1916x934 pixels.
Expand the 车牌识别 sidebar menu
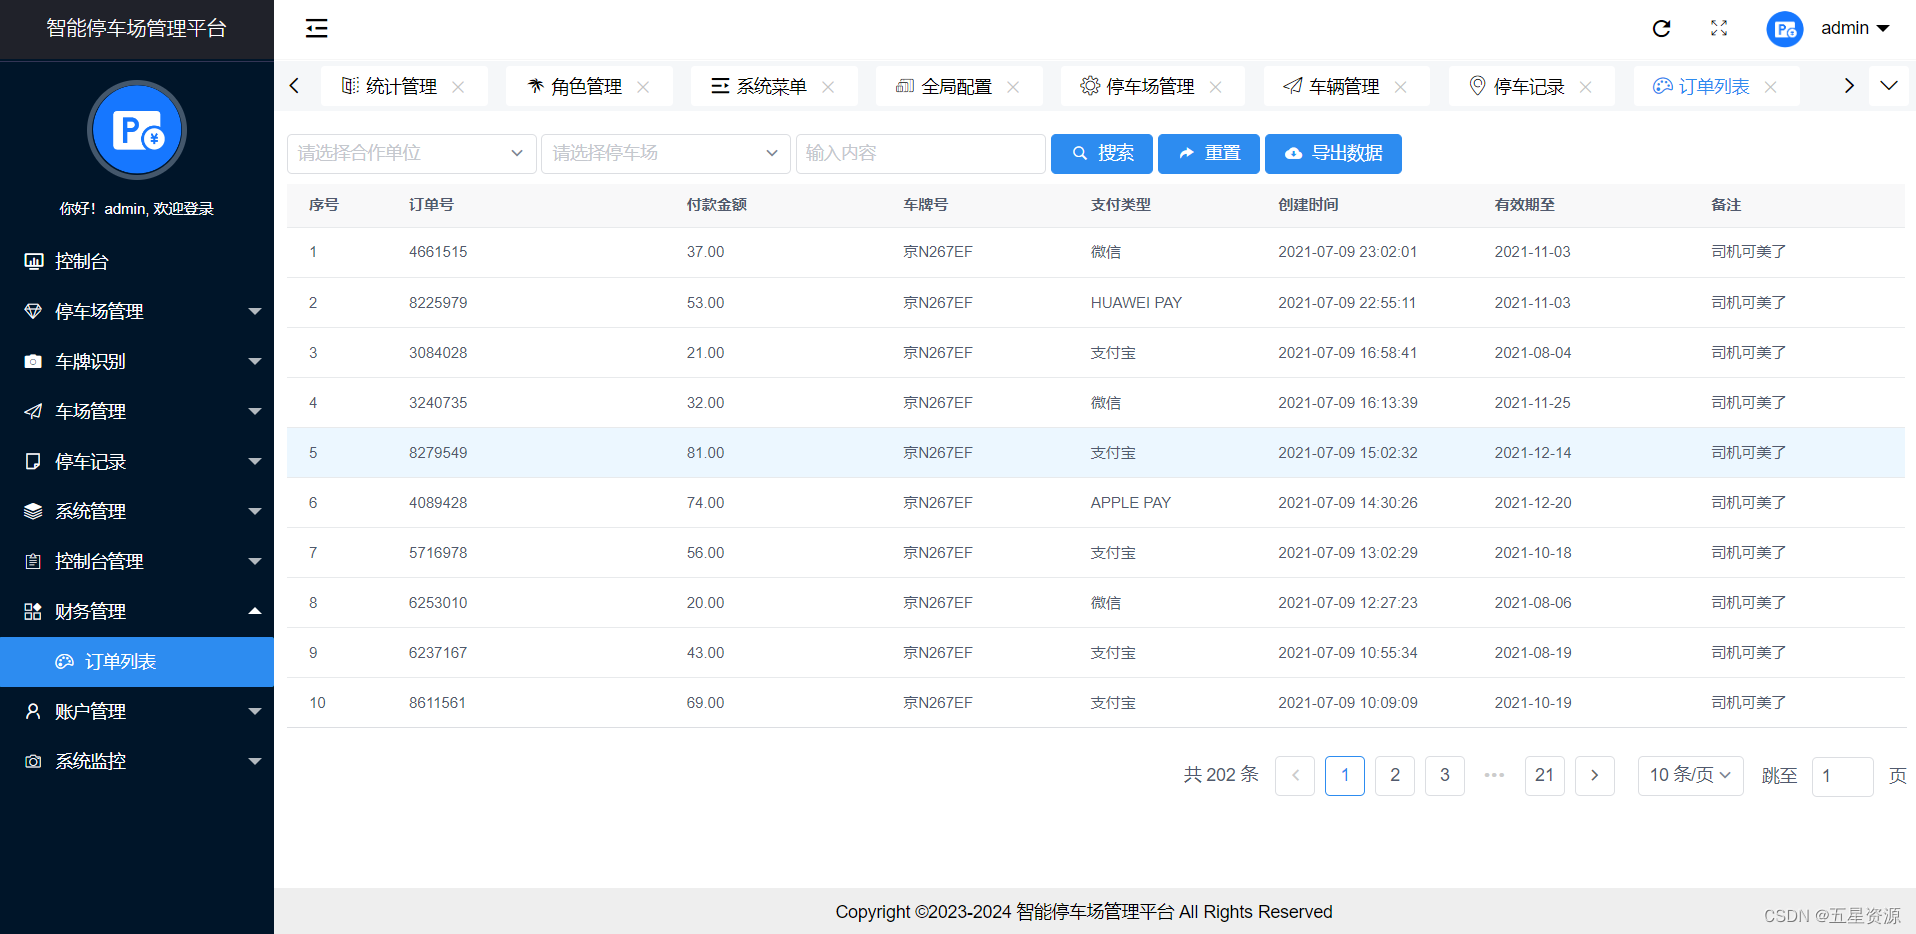(137, 361)
